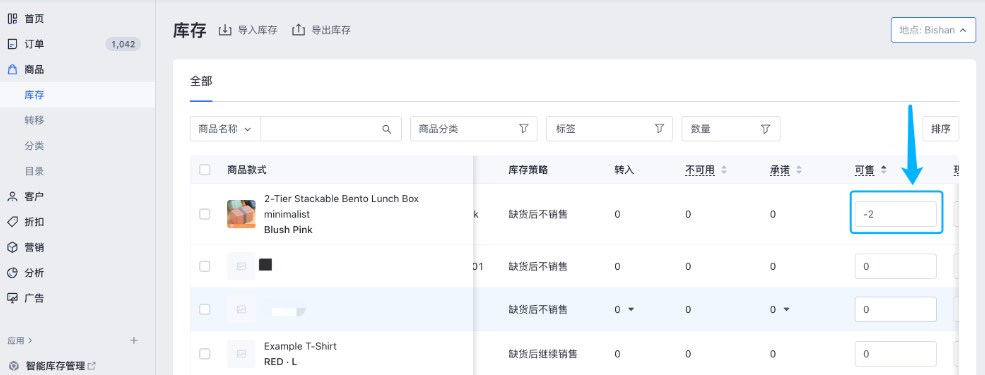Viewport: 985px width, 375px height.
Task: Click 2-Tier Stackable Bento Lunch Box name
Action: [341, 207]
